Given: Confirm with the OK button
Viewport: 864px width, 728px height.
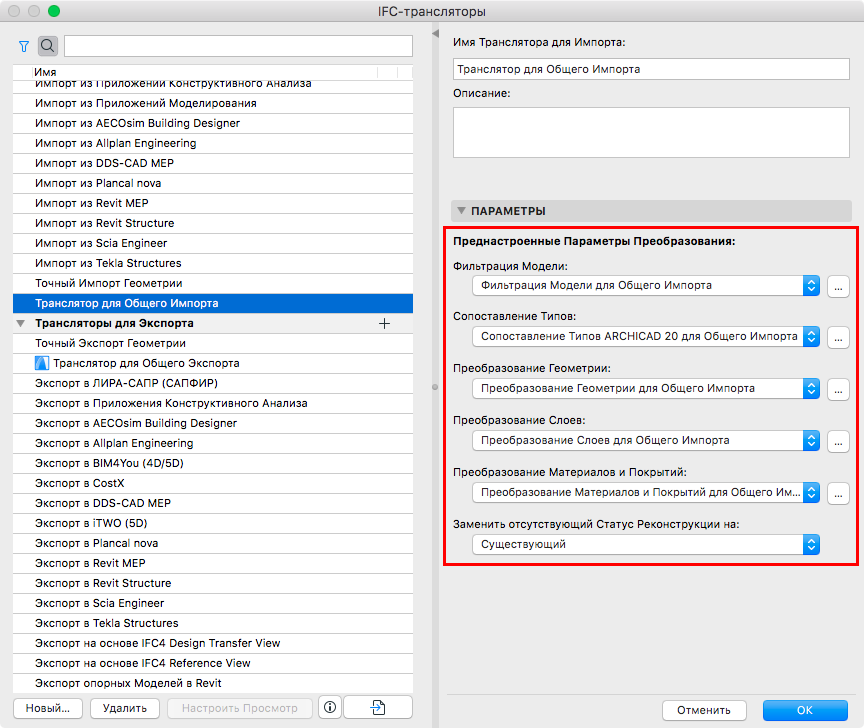Looking at the screenshot, I should (x=805, y=710).
